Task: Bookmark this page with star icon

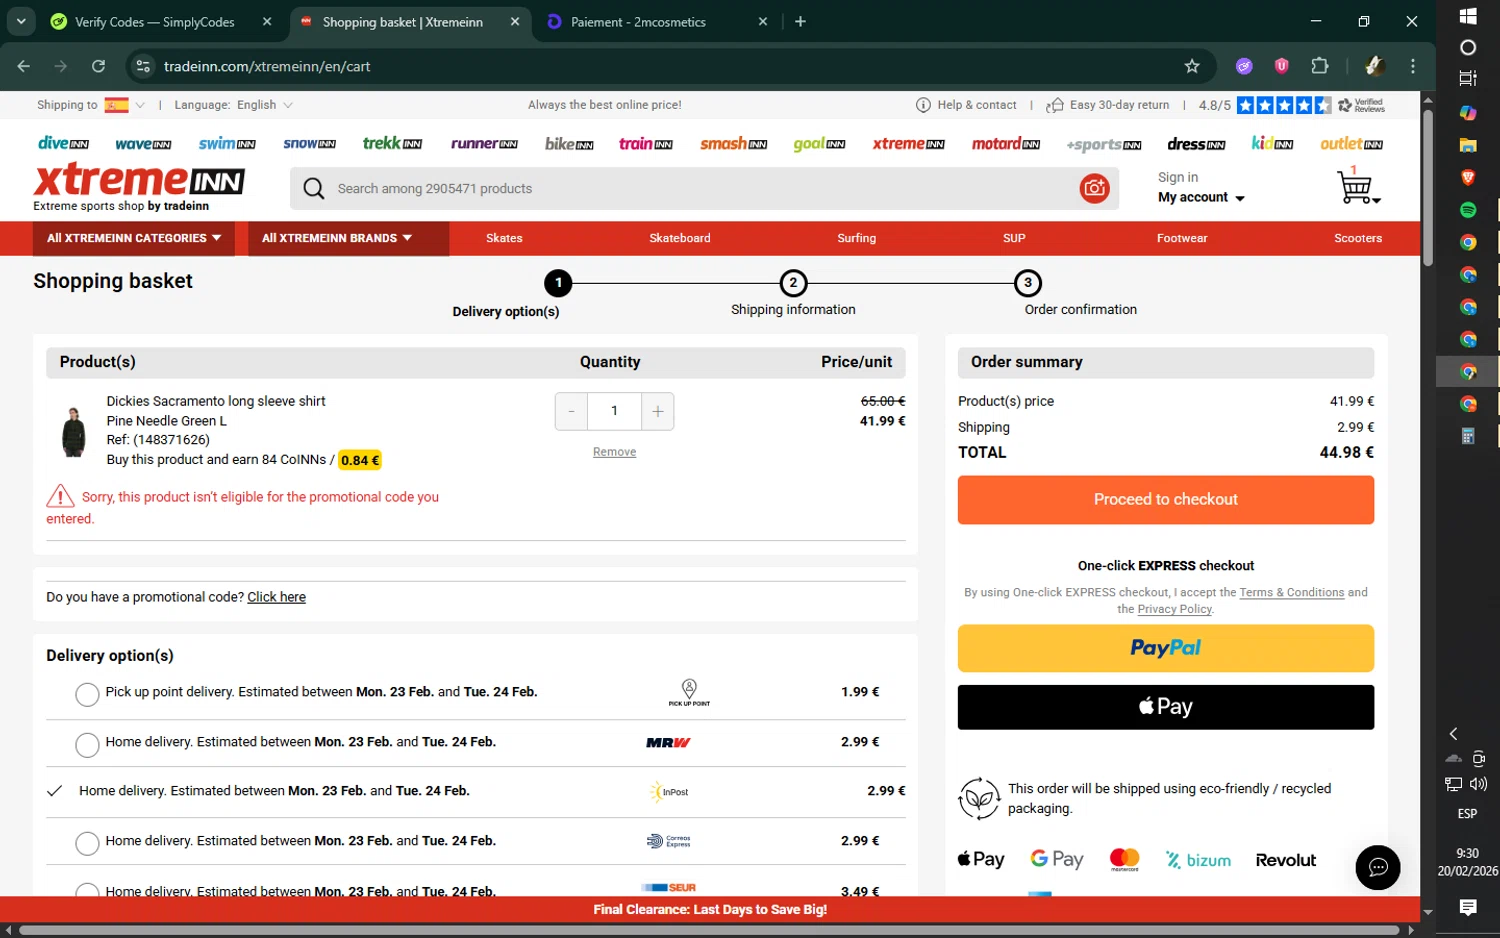Action: coord(1192,66)
